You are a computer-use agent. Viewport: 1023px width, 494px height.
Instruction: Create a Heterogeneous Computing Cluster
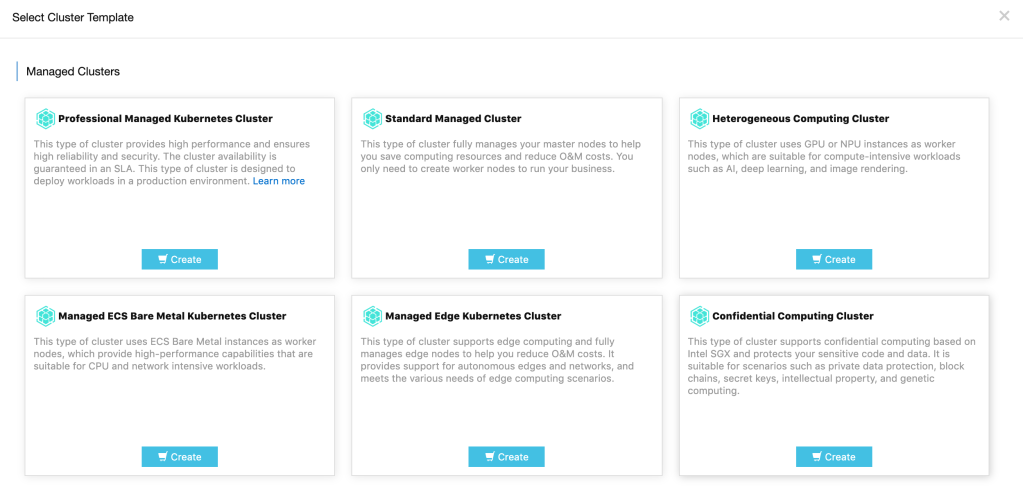(x=833, y=259)
